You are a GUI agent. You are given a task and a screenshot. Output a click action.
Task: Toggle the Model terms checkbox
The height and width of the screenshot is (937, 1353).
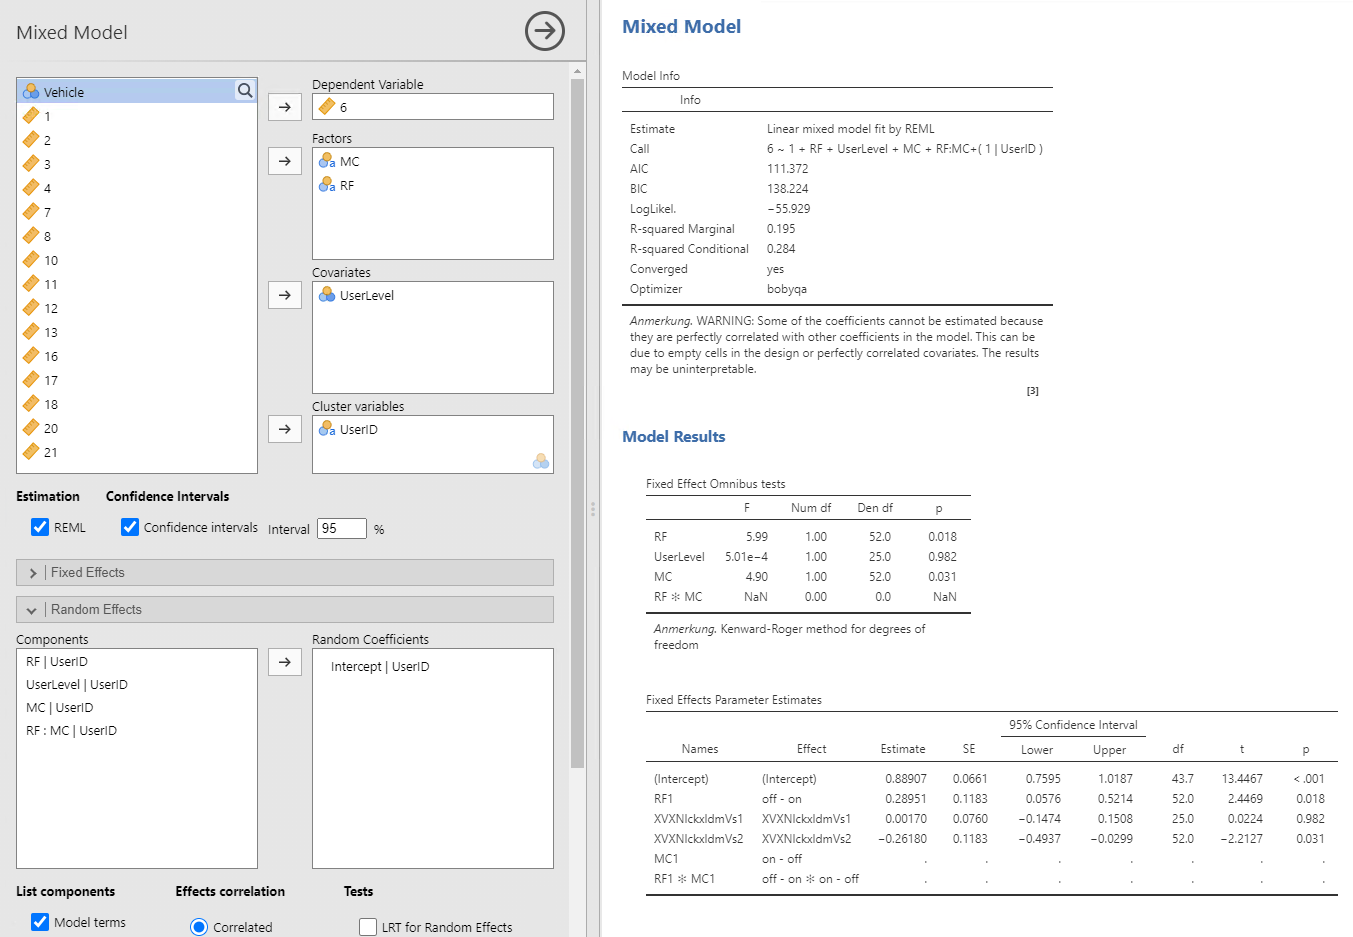(40, 922)
